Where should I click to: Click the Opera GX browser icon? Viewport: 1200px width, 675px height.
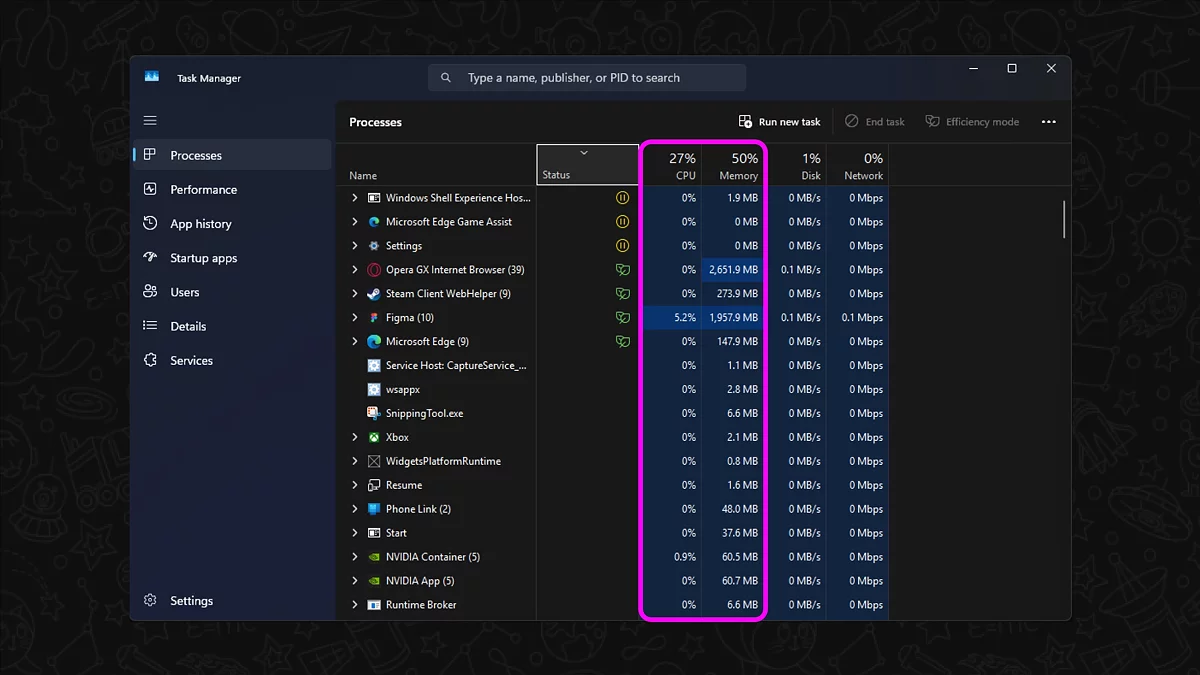[374, 270]
